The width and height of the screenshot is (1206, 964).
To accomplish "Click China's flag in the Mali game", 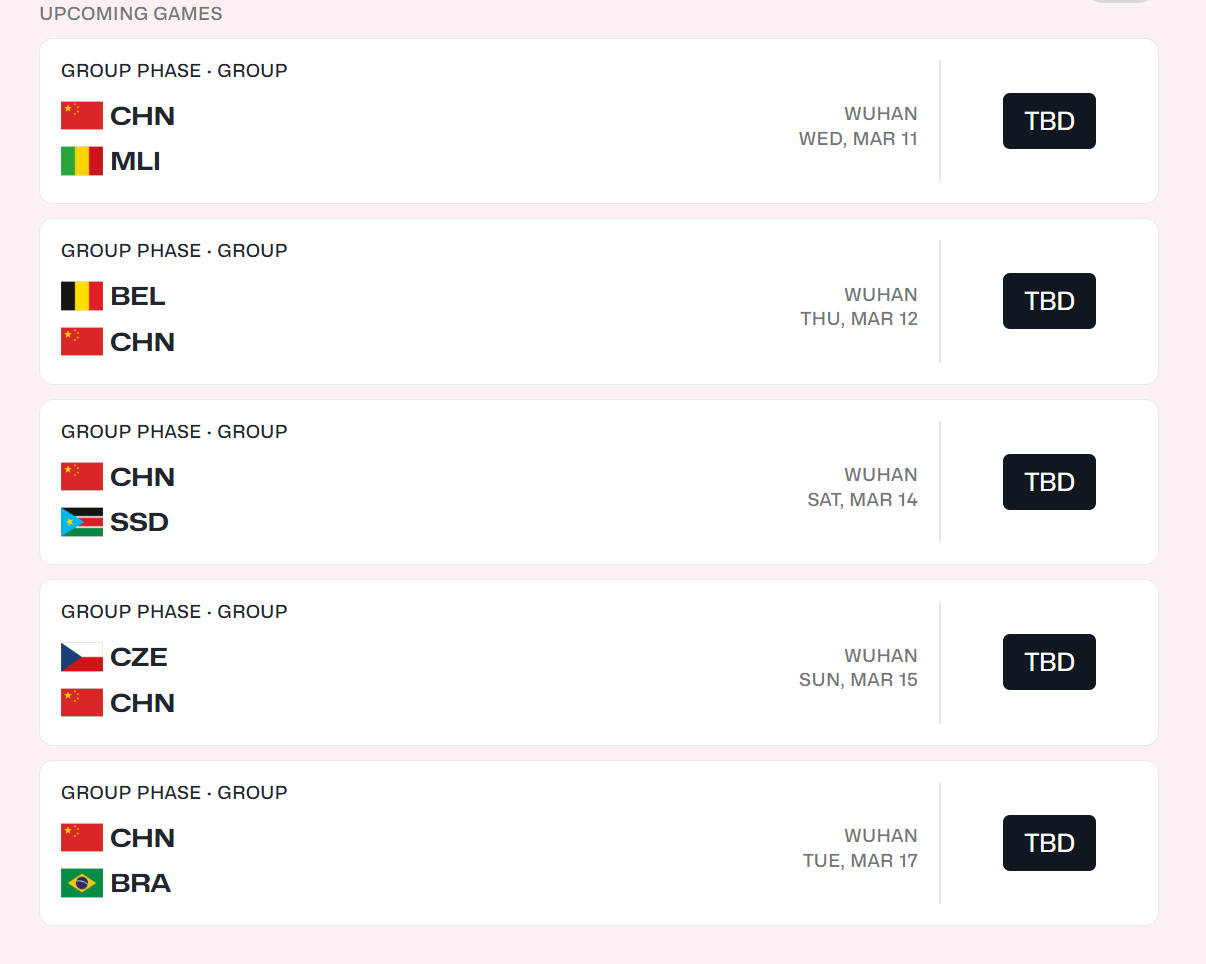I will [82, 116].
